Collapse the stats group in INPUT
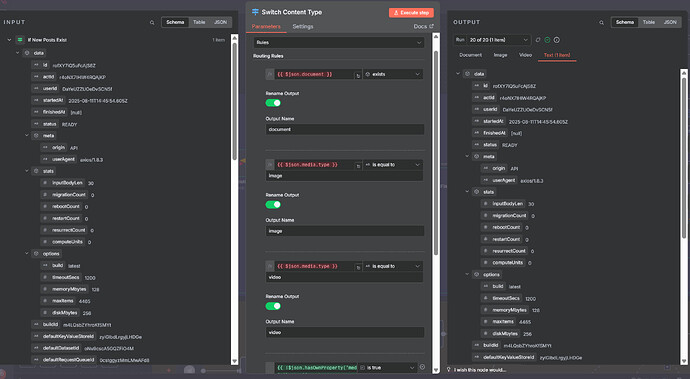Image resolution: width=690 pixels, height=379 pixels. (27, 171)
